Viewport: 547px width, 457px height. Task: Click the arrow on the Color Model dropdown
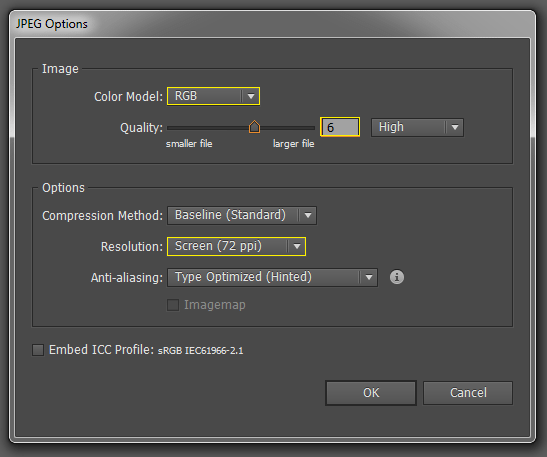251,96
